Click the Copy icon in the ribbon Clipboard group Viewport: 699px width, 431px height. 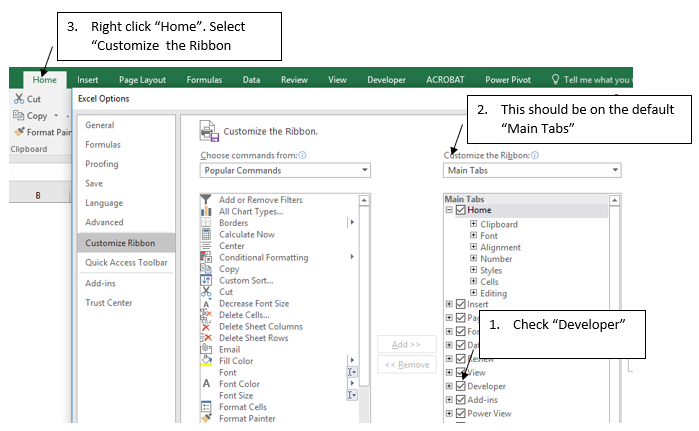point(18,115)
